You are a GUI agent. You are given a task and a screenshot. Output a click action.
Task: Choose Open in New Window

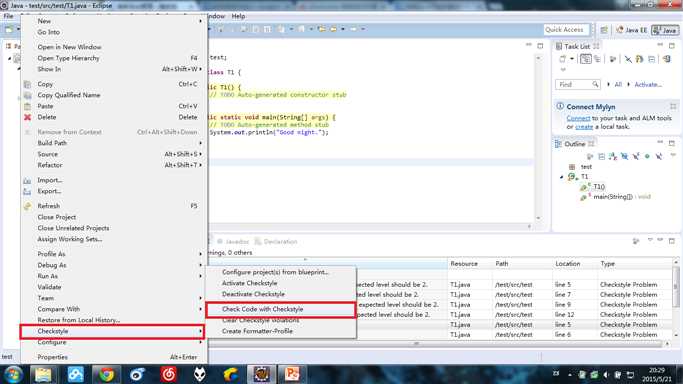point(114,47)
